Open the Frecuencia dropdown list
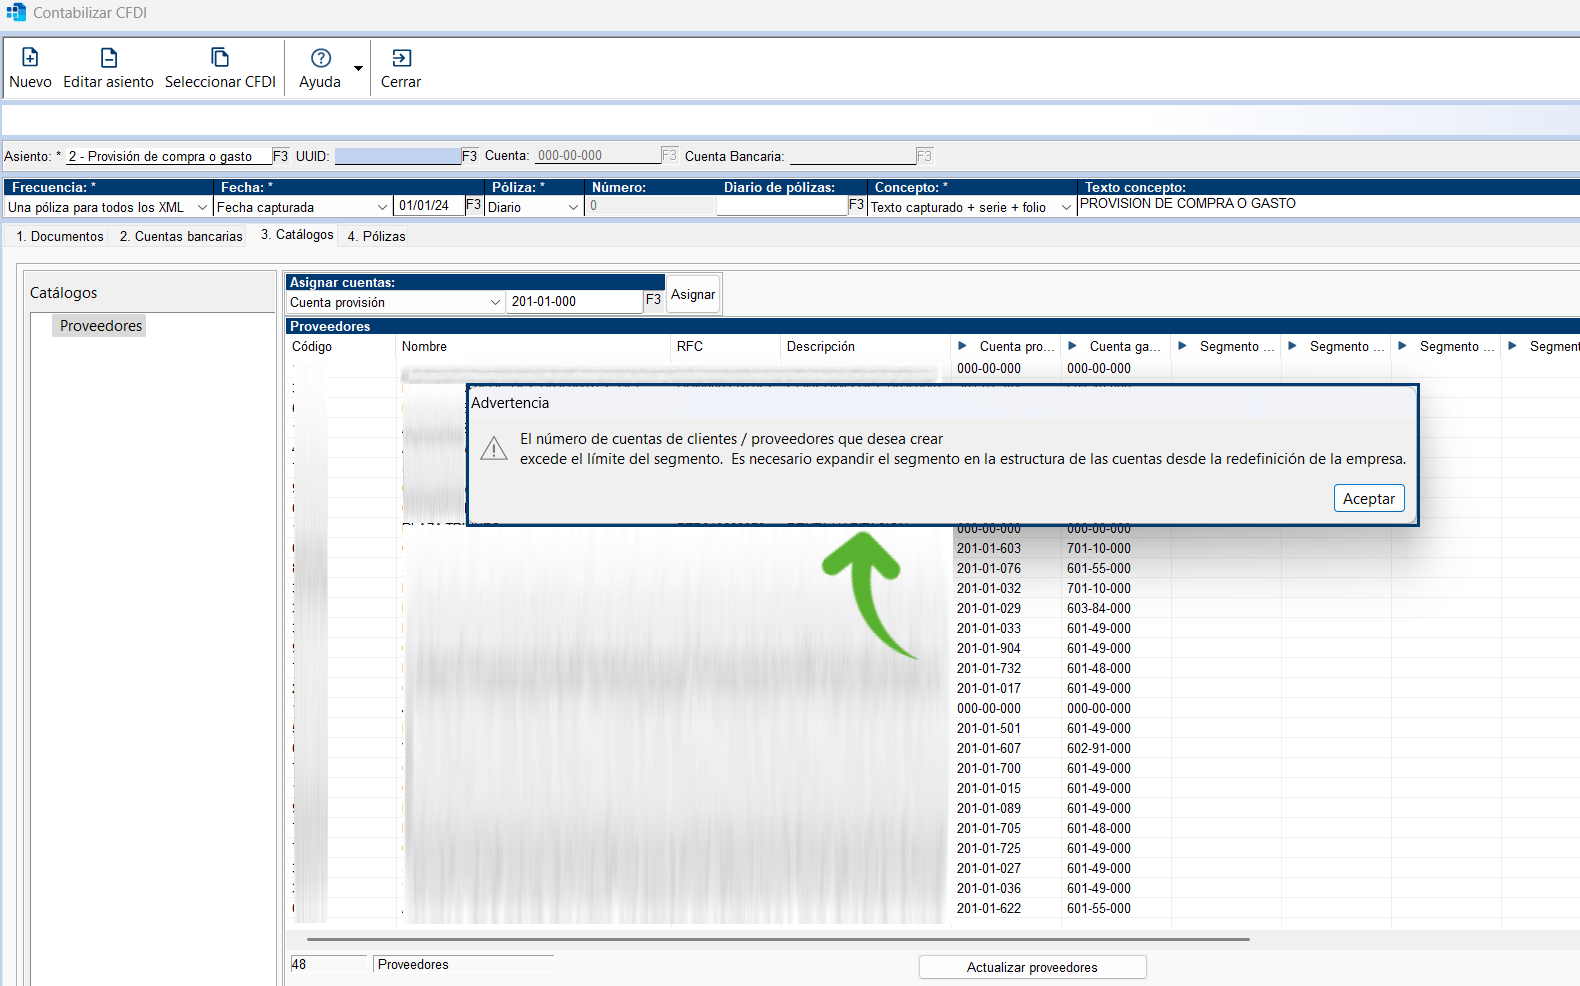Viewport: 1580px width, 986px height. pos(202,207)
